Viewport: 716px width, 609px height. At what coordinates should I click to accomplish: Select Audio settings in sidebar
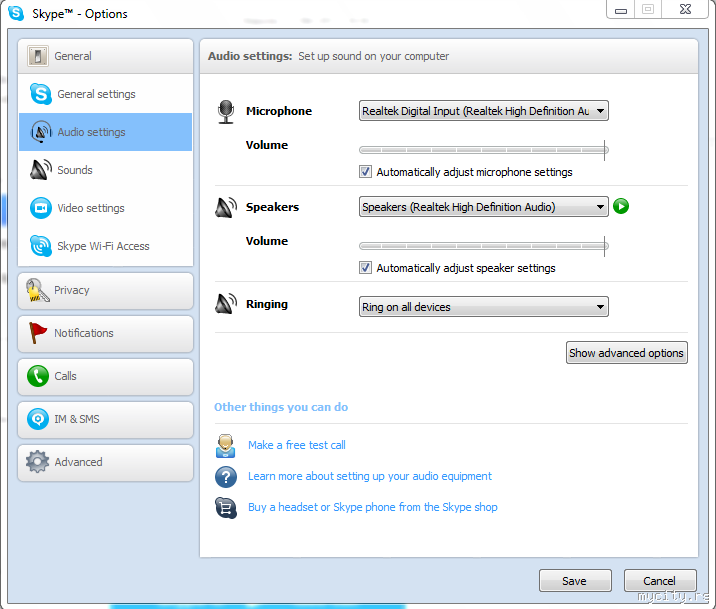(x=105, y=132)
